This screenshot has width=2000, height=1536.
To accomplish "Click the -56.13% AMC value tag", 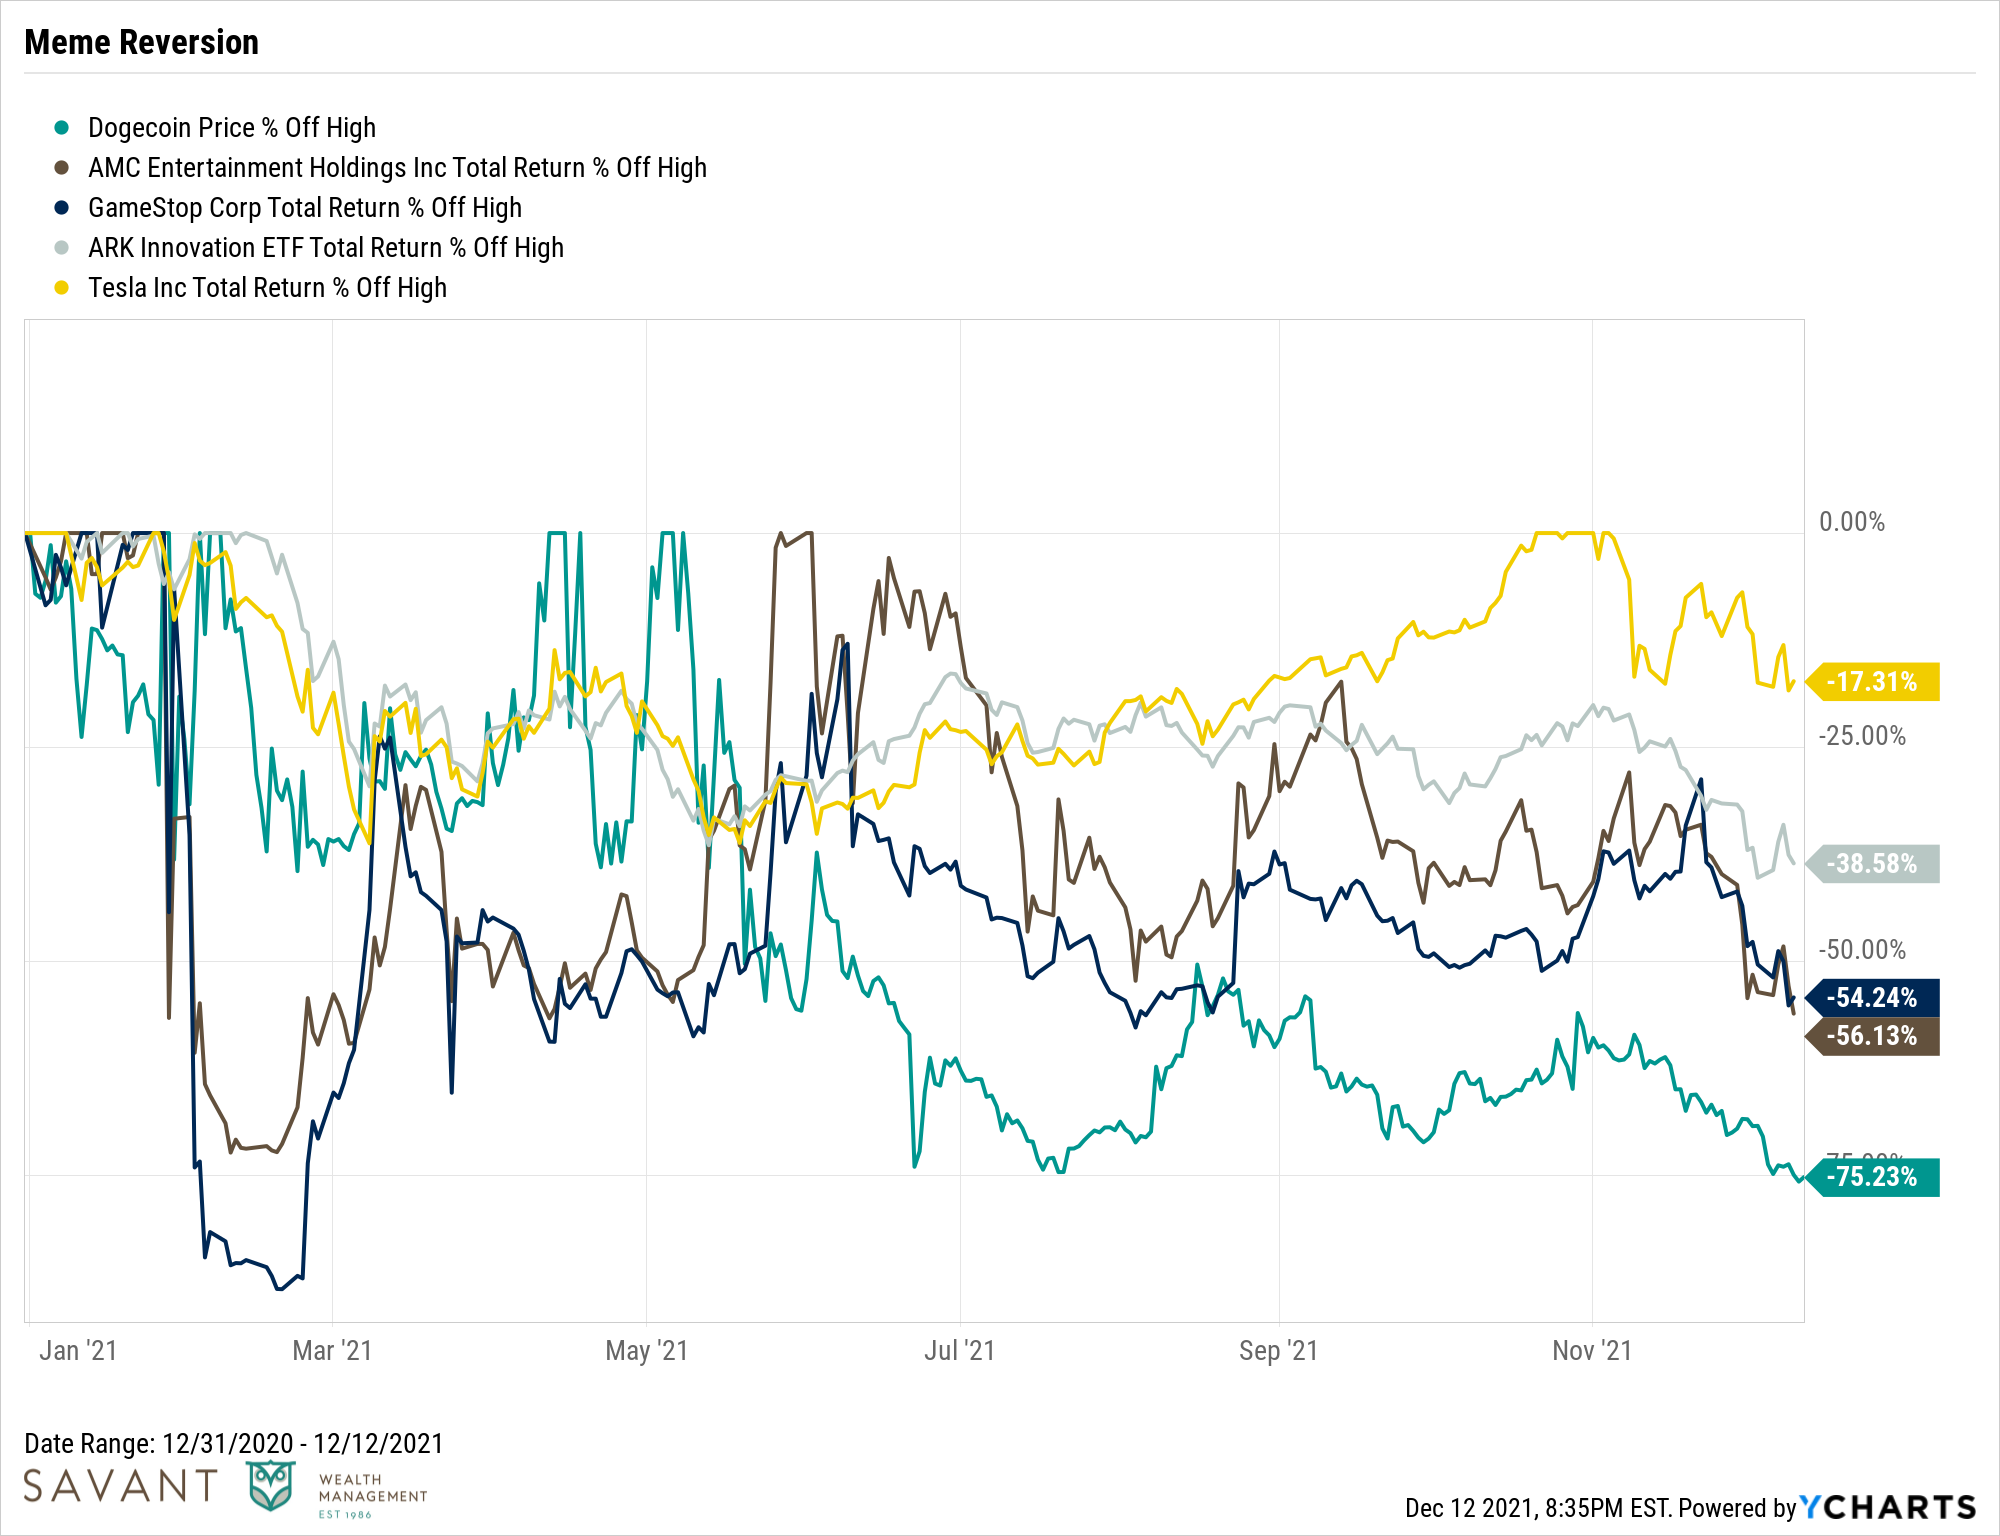I will 1872,1036.
